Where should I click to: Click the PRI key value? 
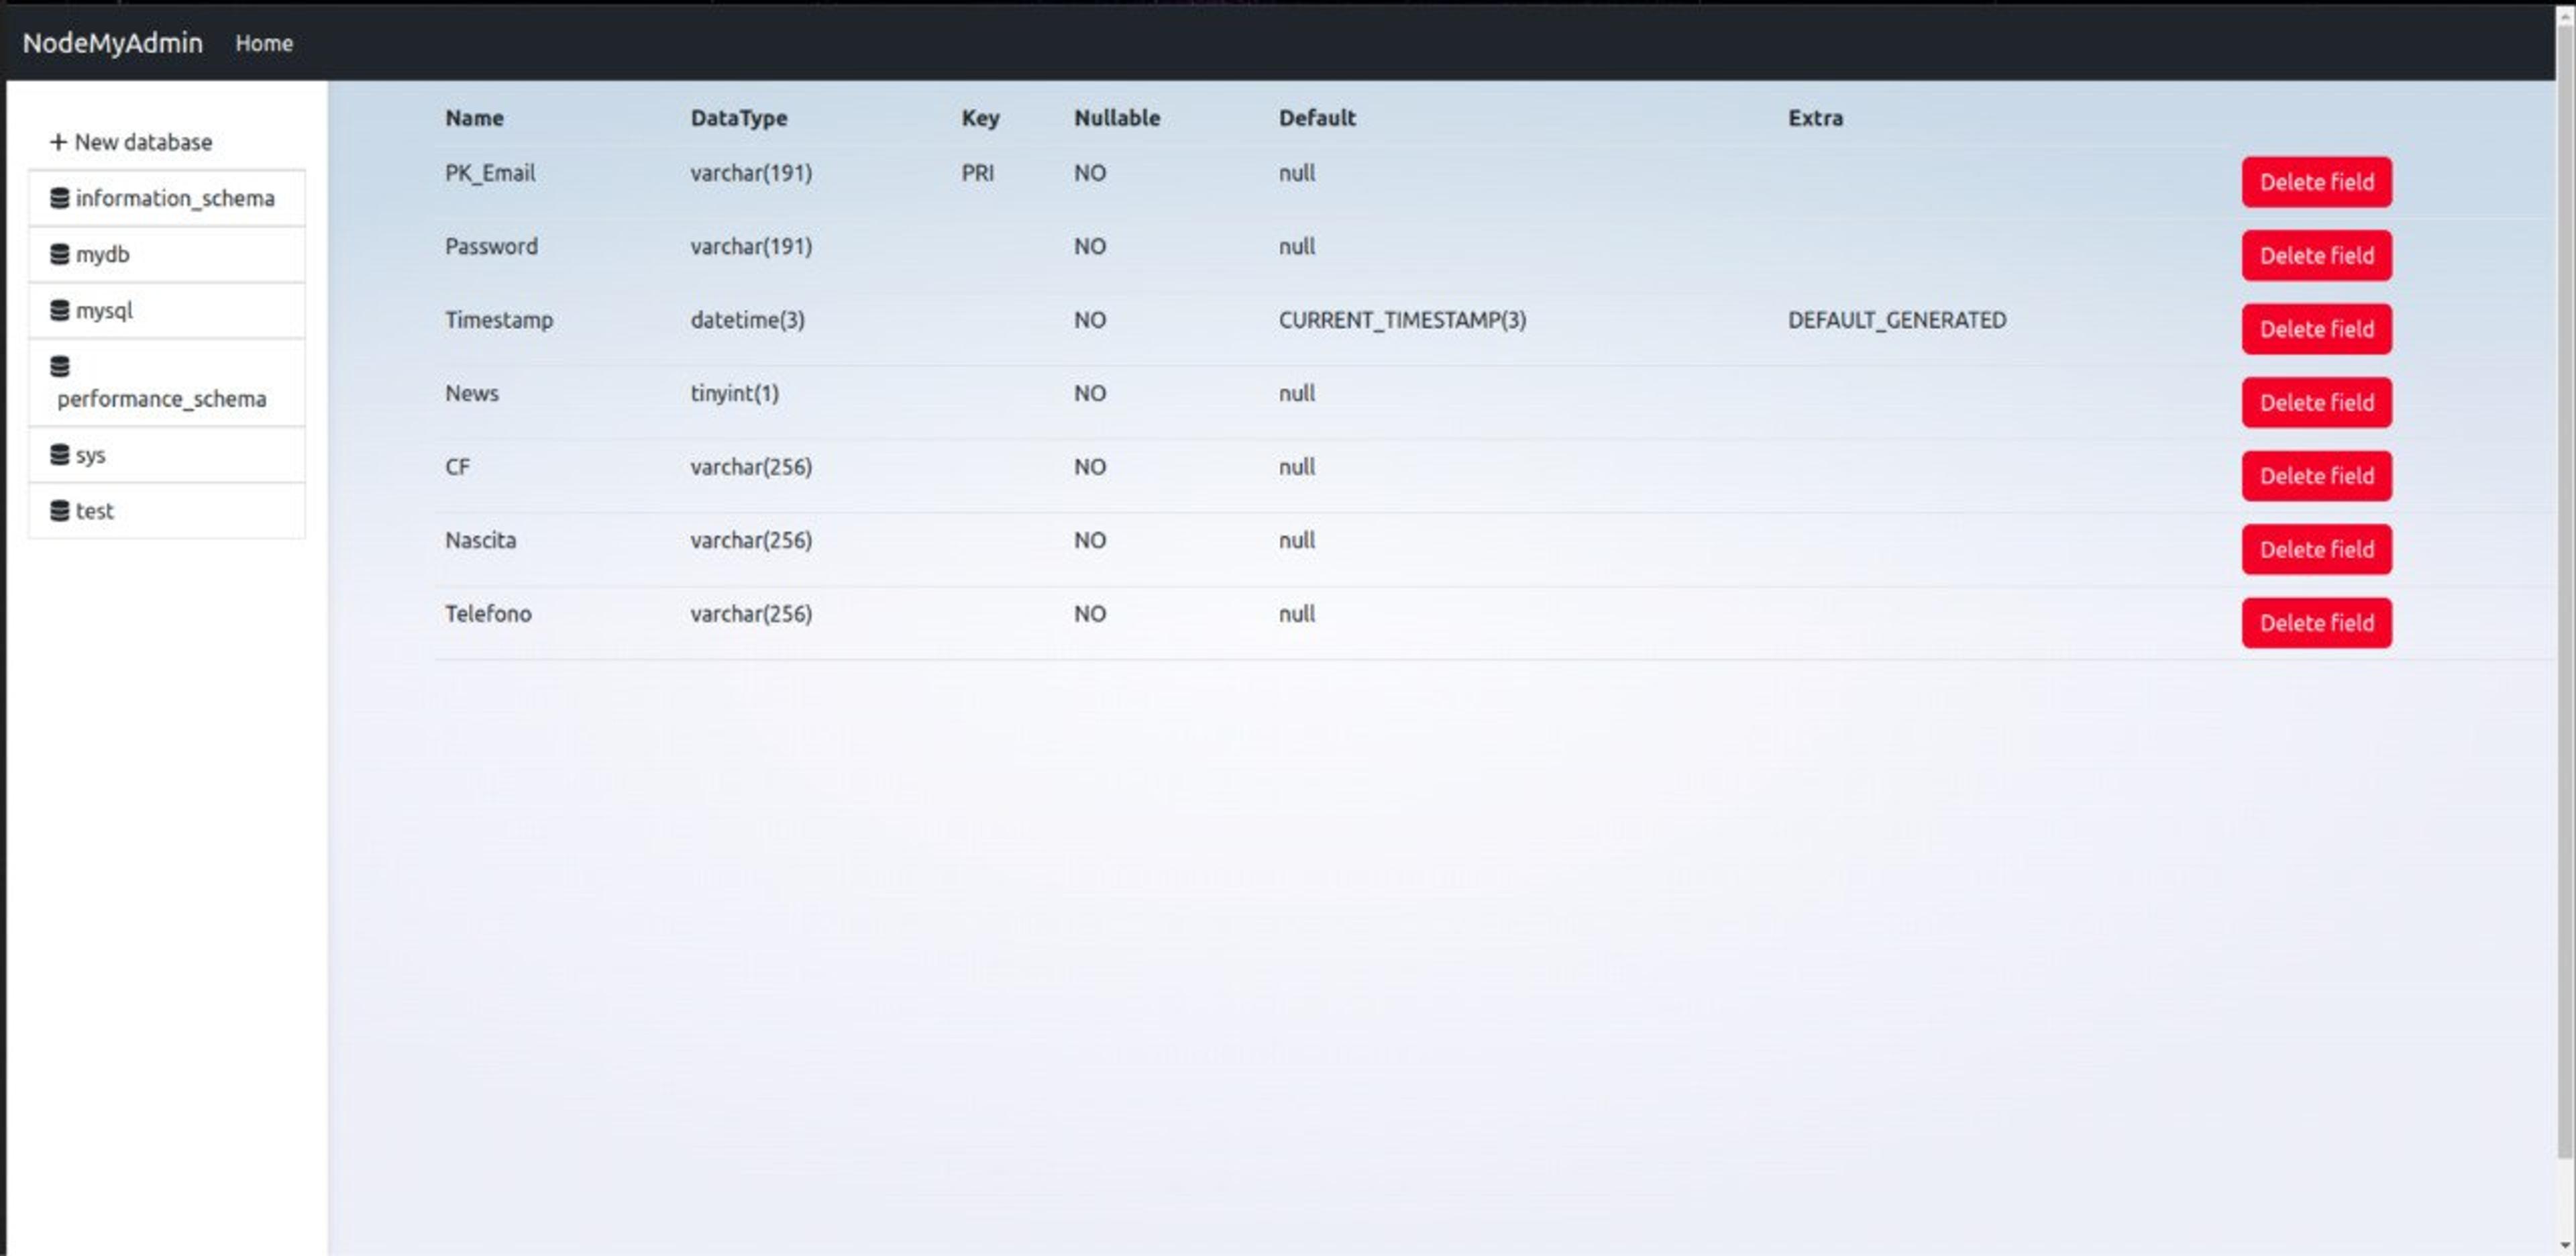[978, 173]
